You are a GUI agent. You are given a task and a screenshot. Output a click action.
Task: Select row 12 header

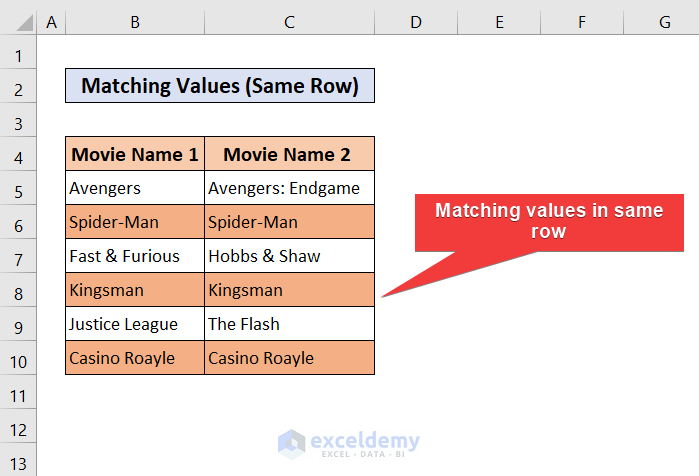[18, 429]
